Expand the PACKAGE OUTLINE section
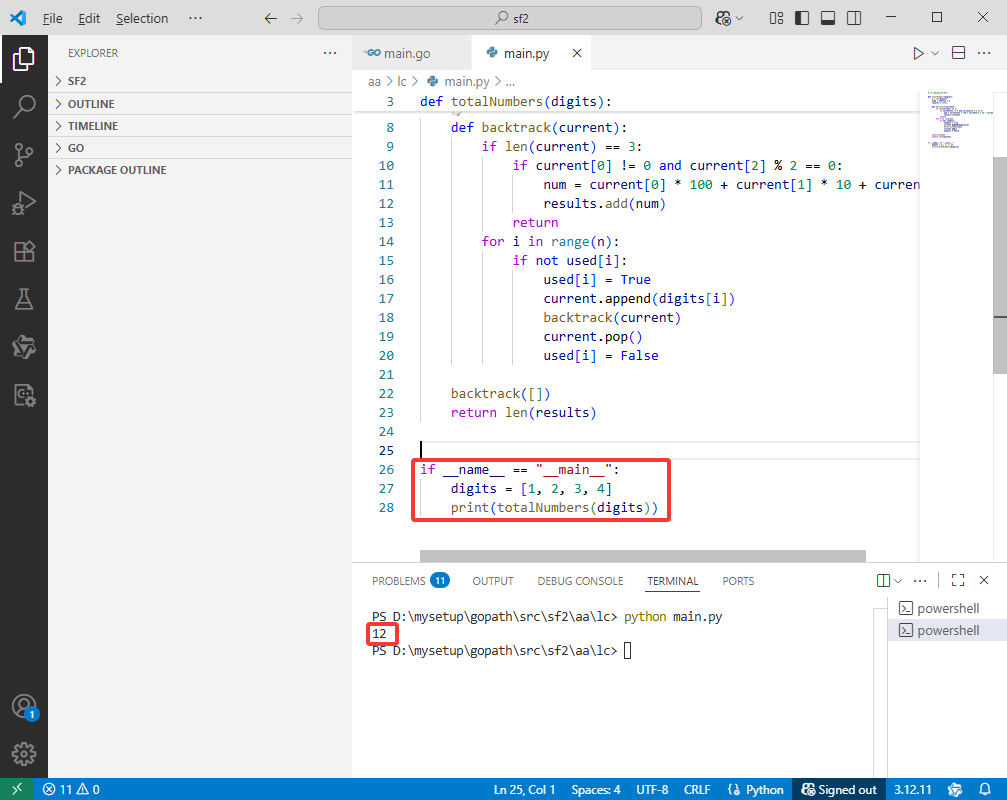The image size is (1007, 800). tap(200, 170)
